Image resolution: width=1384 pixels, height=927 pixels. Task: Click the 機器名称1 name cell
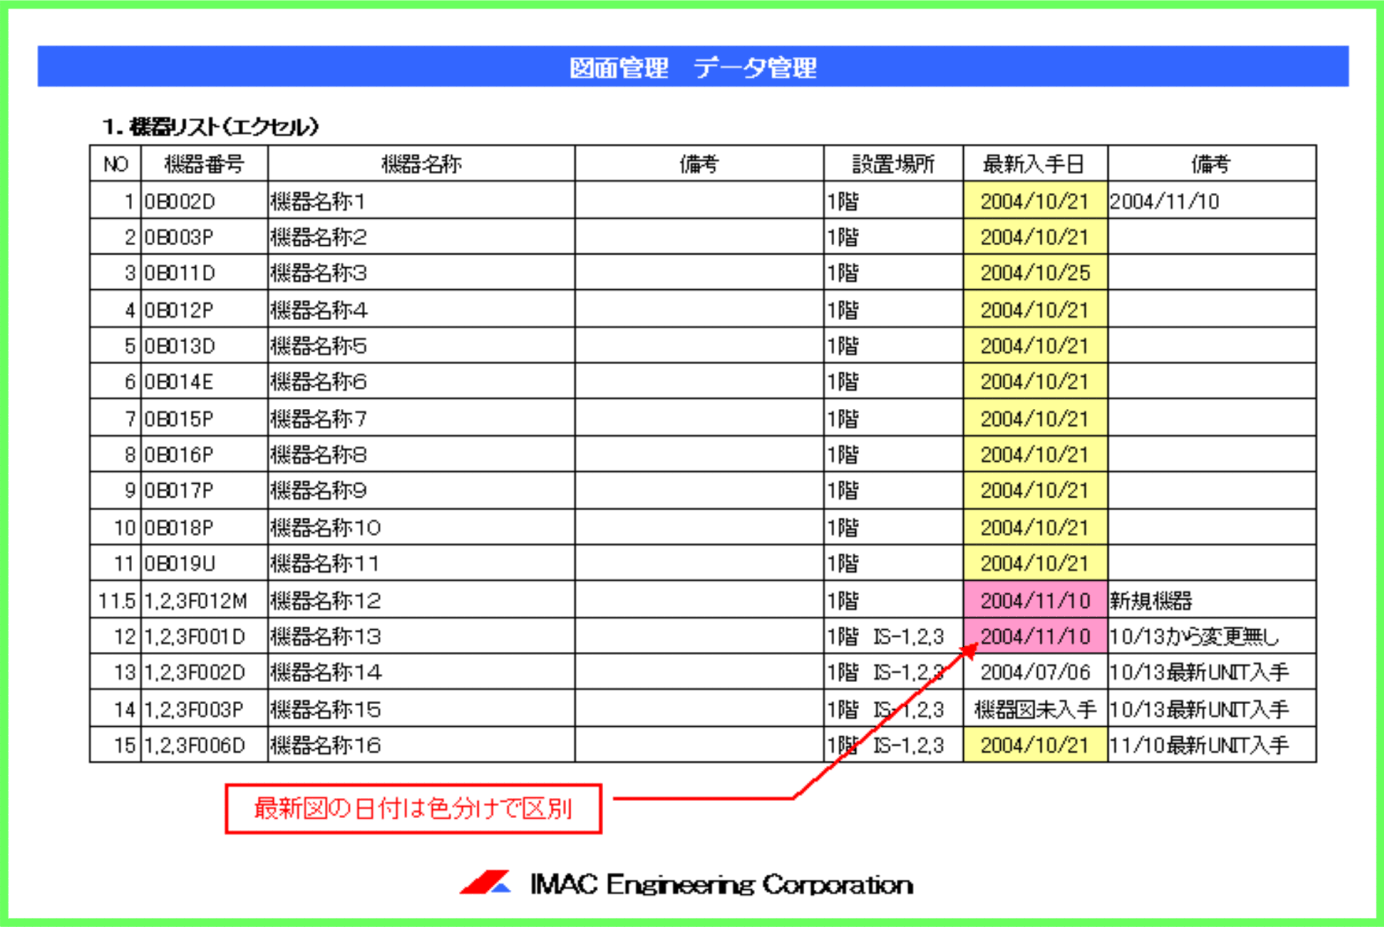point(421,200)
